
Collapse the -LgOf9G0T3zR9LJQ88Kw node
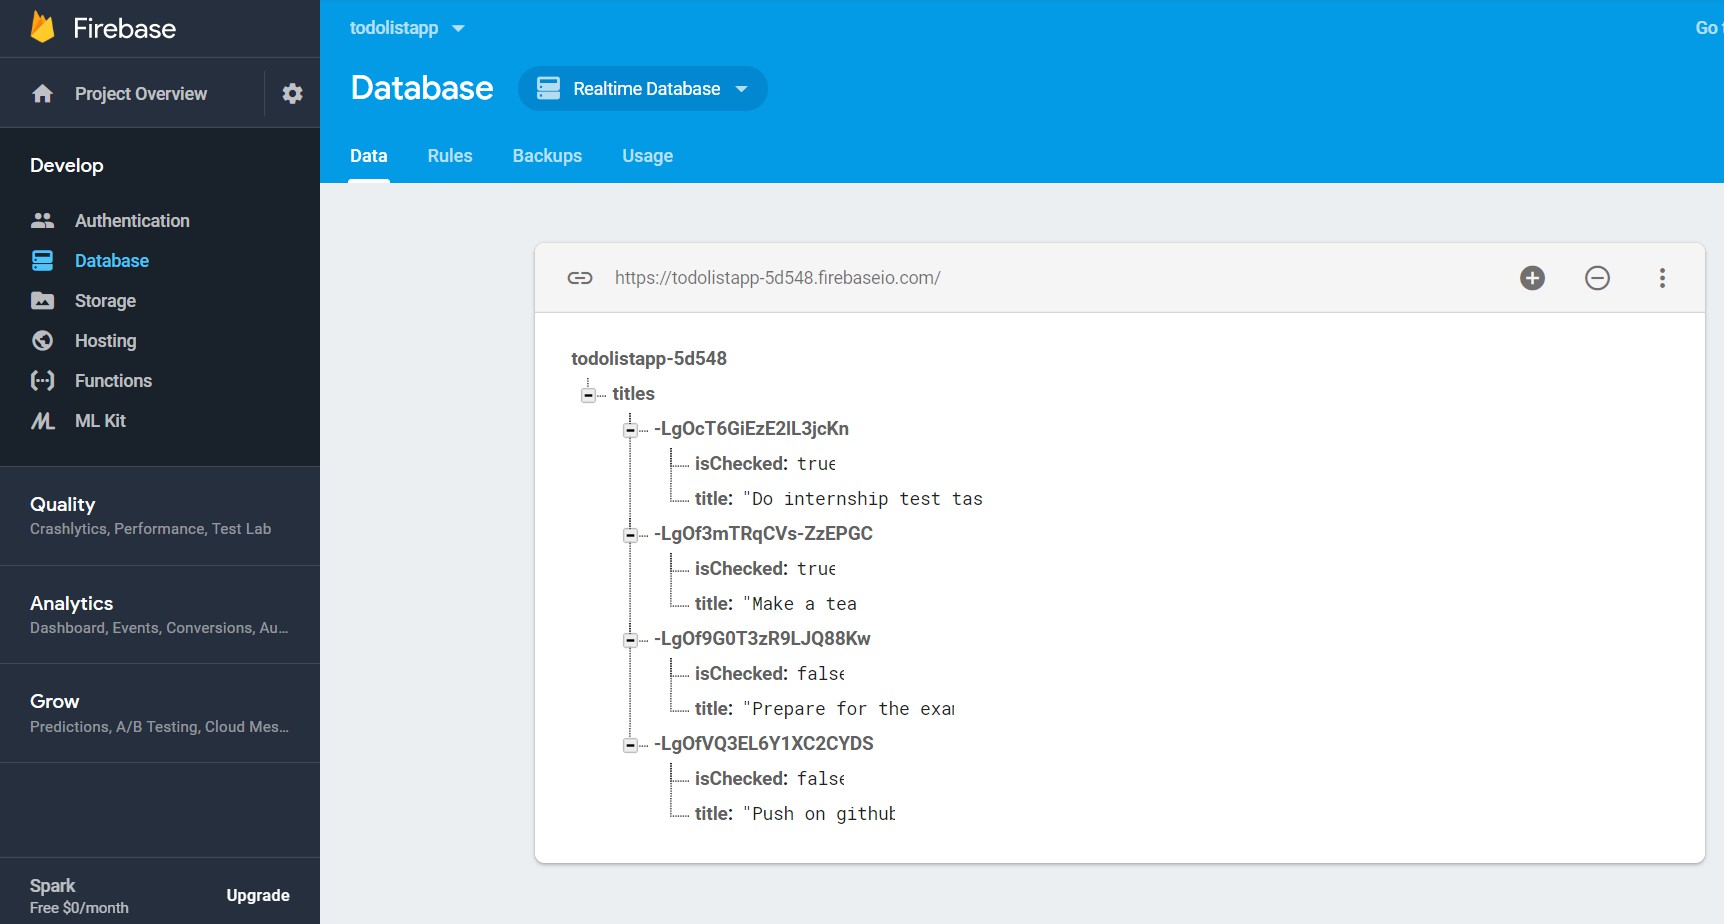point(630,640)
